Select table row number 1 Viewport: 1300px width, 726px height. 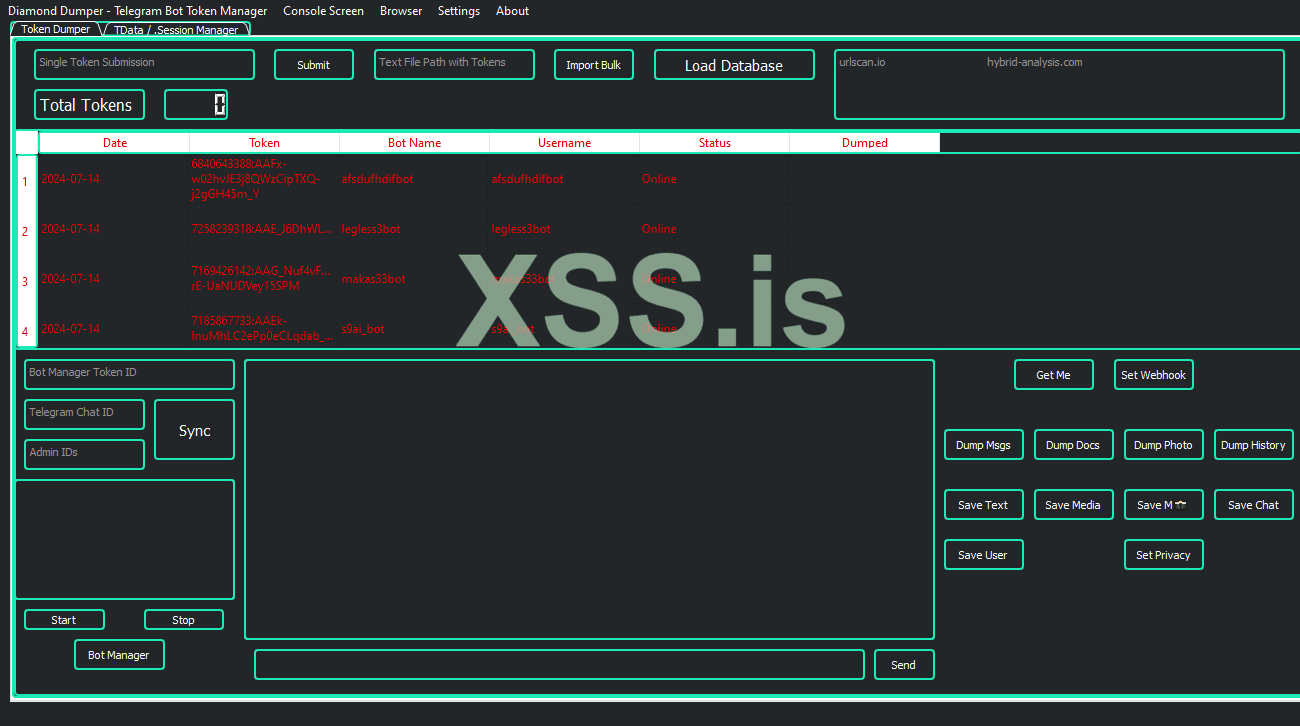pyautogui.click(x=26, y=181)
